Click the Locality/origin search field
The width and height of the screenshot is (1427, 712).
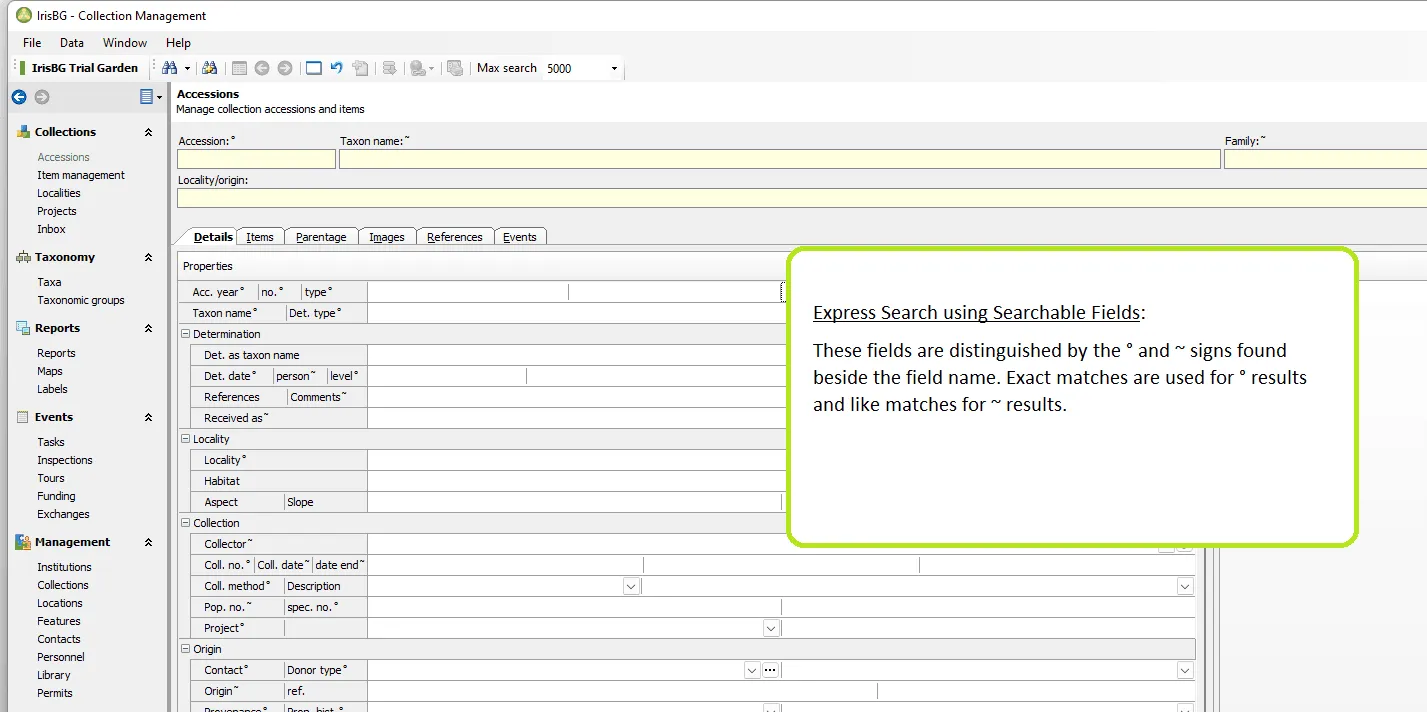click(x=802, y=198)
